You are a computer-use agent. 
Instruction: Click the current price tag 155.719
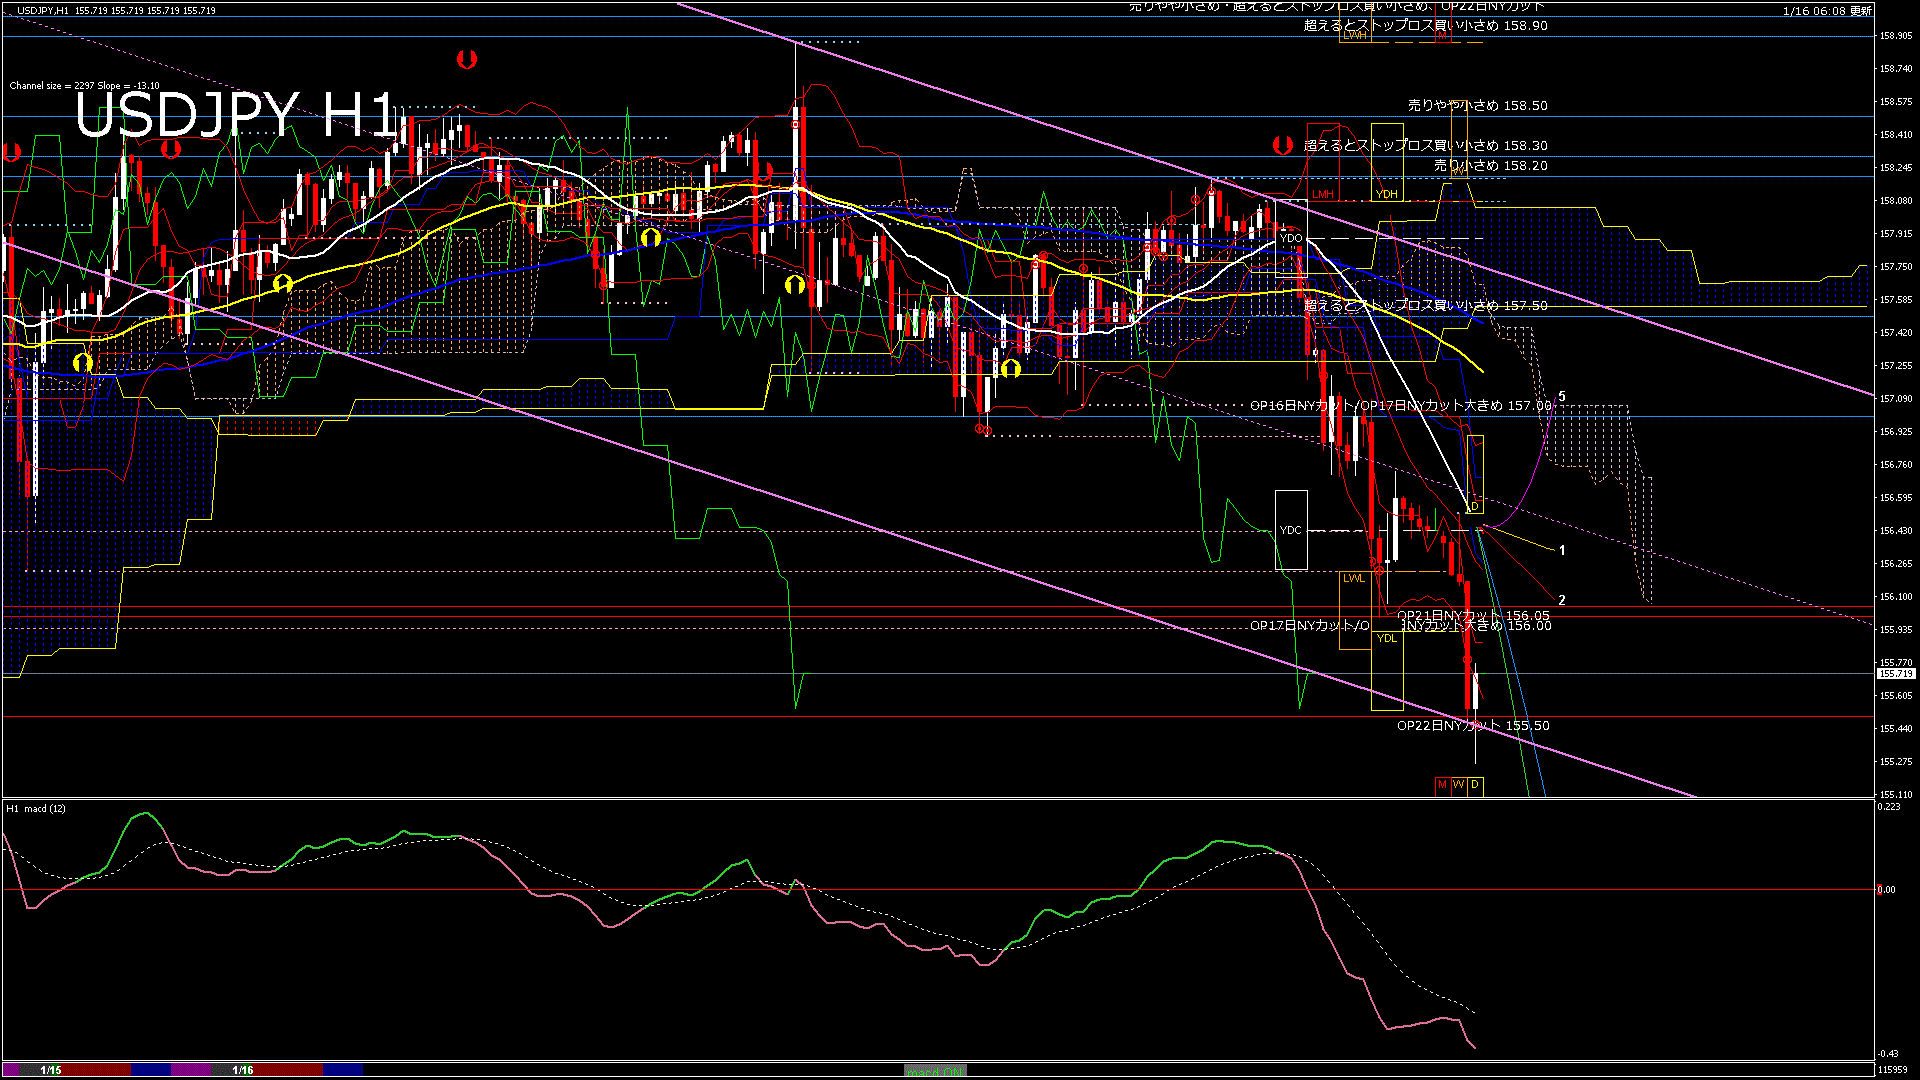pyautogui.click(x=1896, y=674)
